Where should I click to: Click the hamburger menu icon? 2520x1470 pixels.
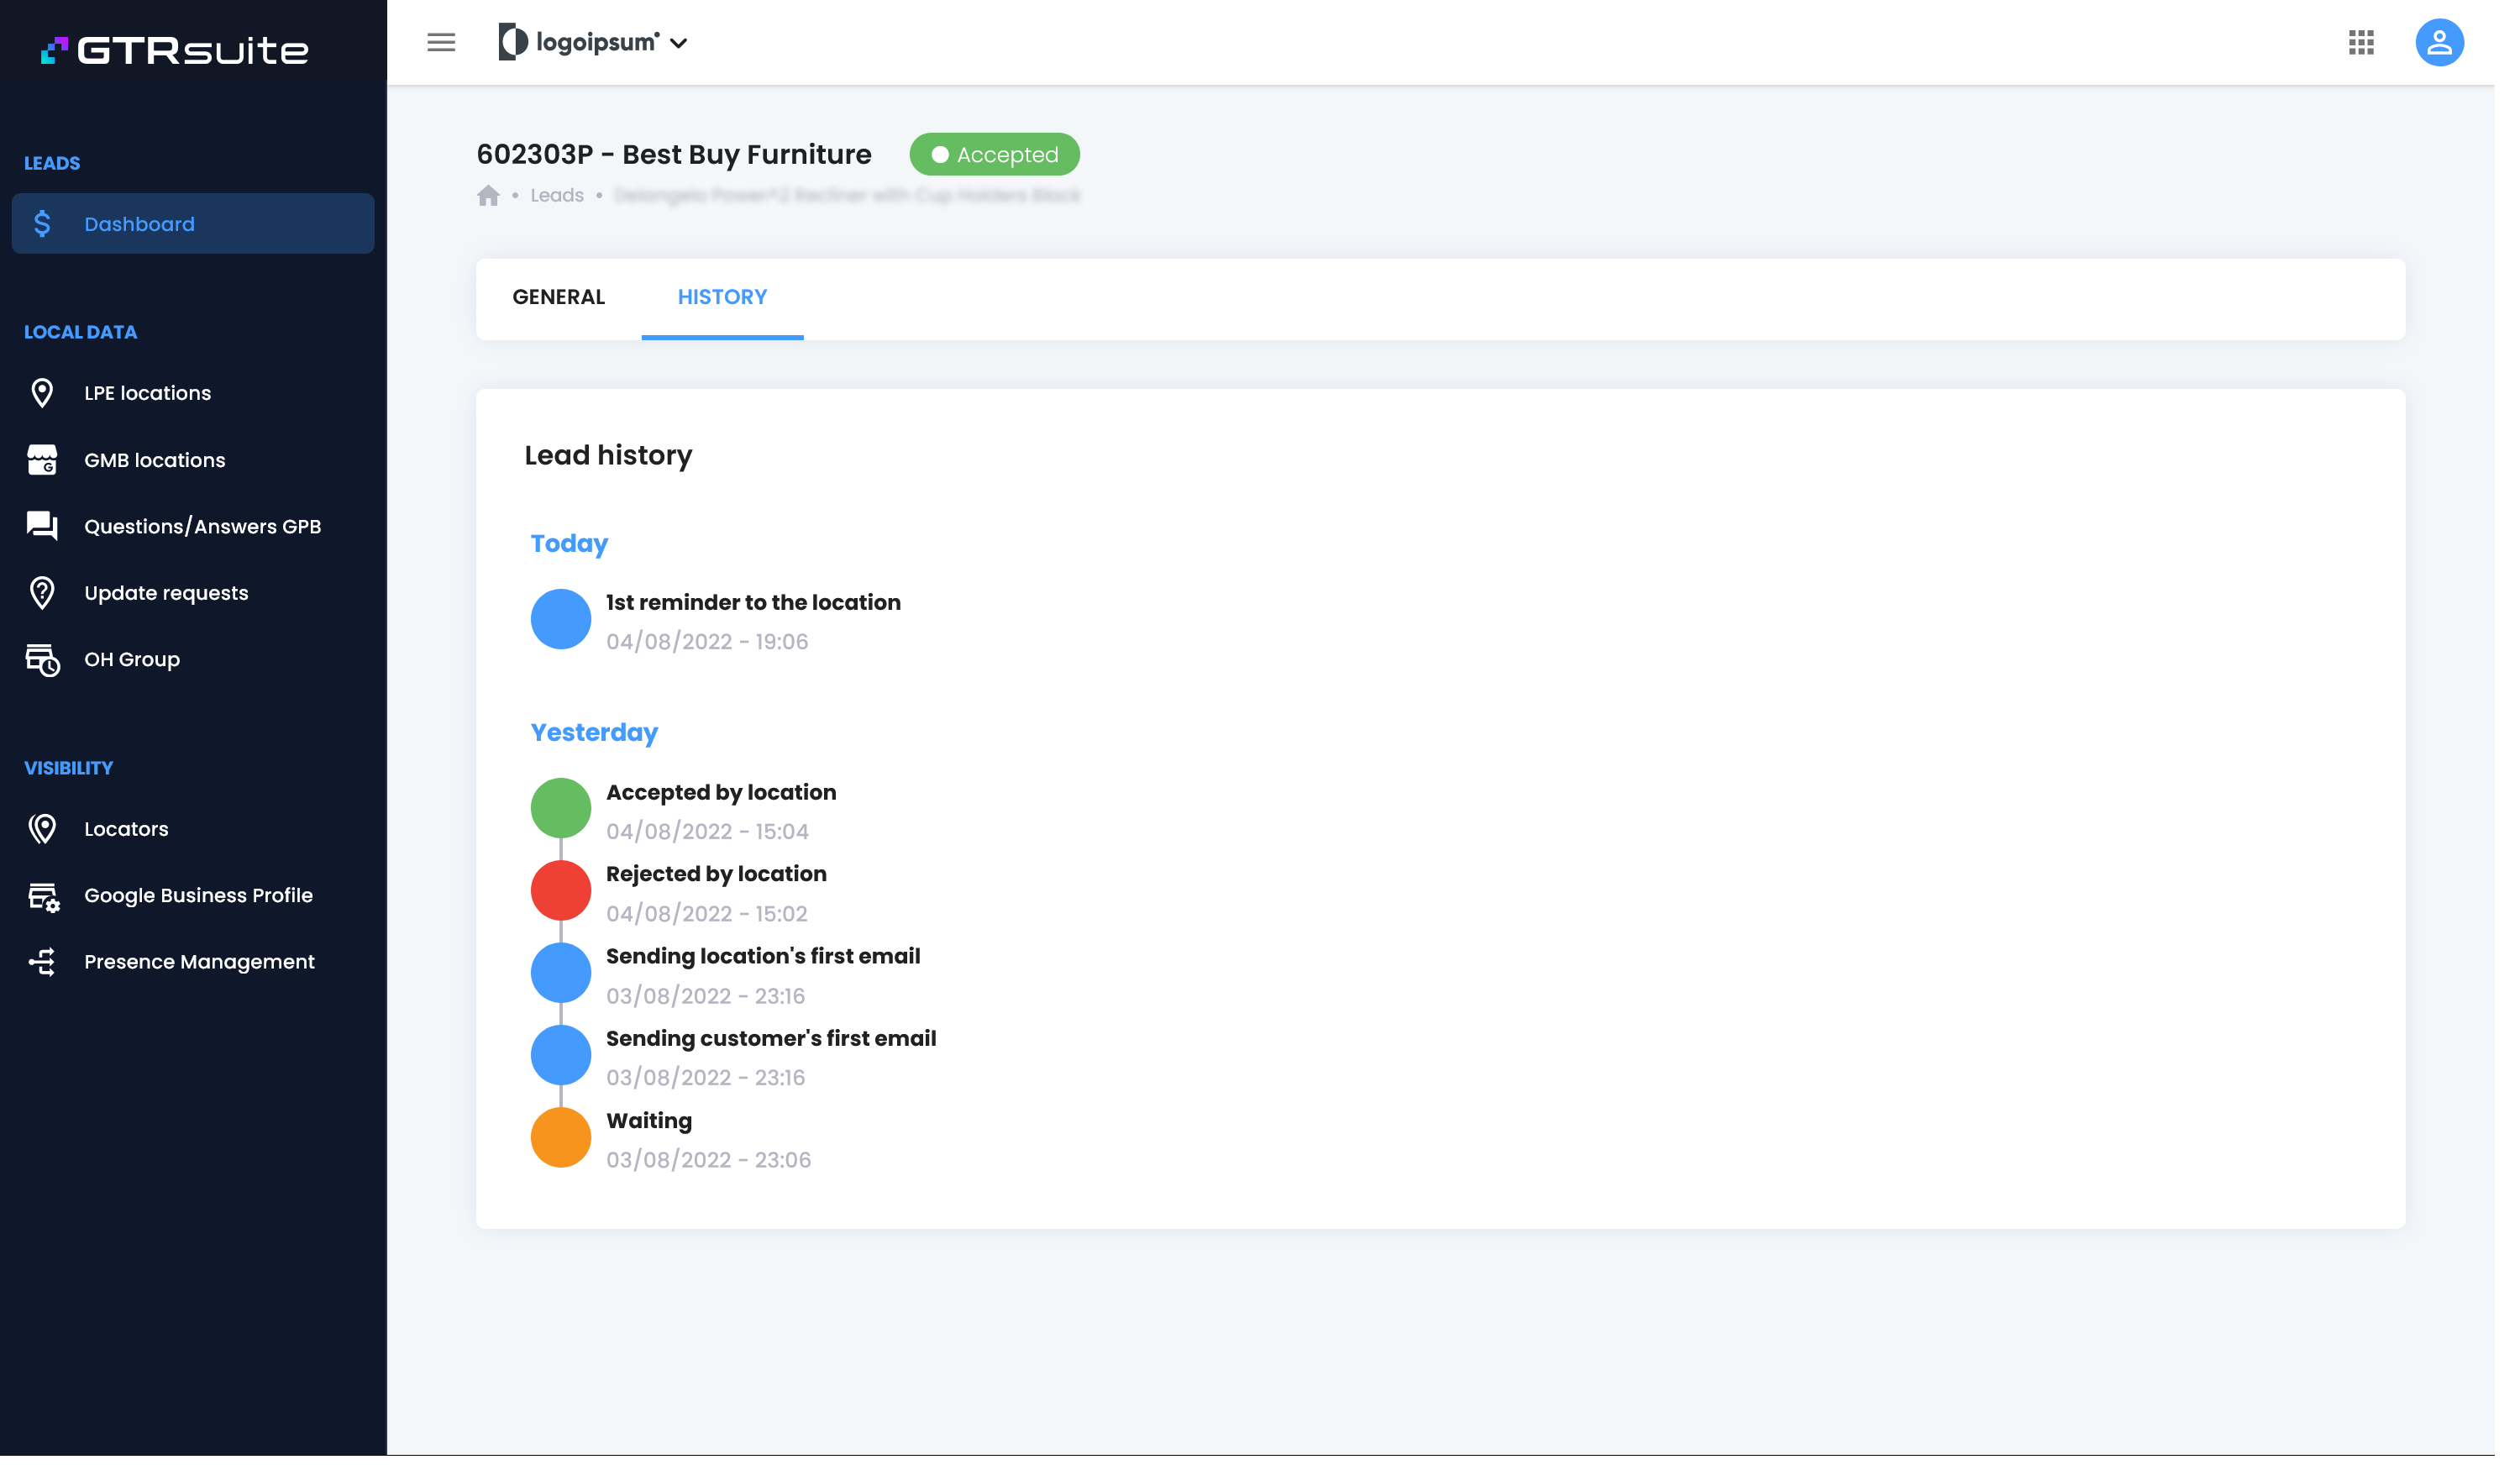click(441, 42)
